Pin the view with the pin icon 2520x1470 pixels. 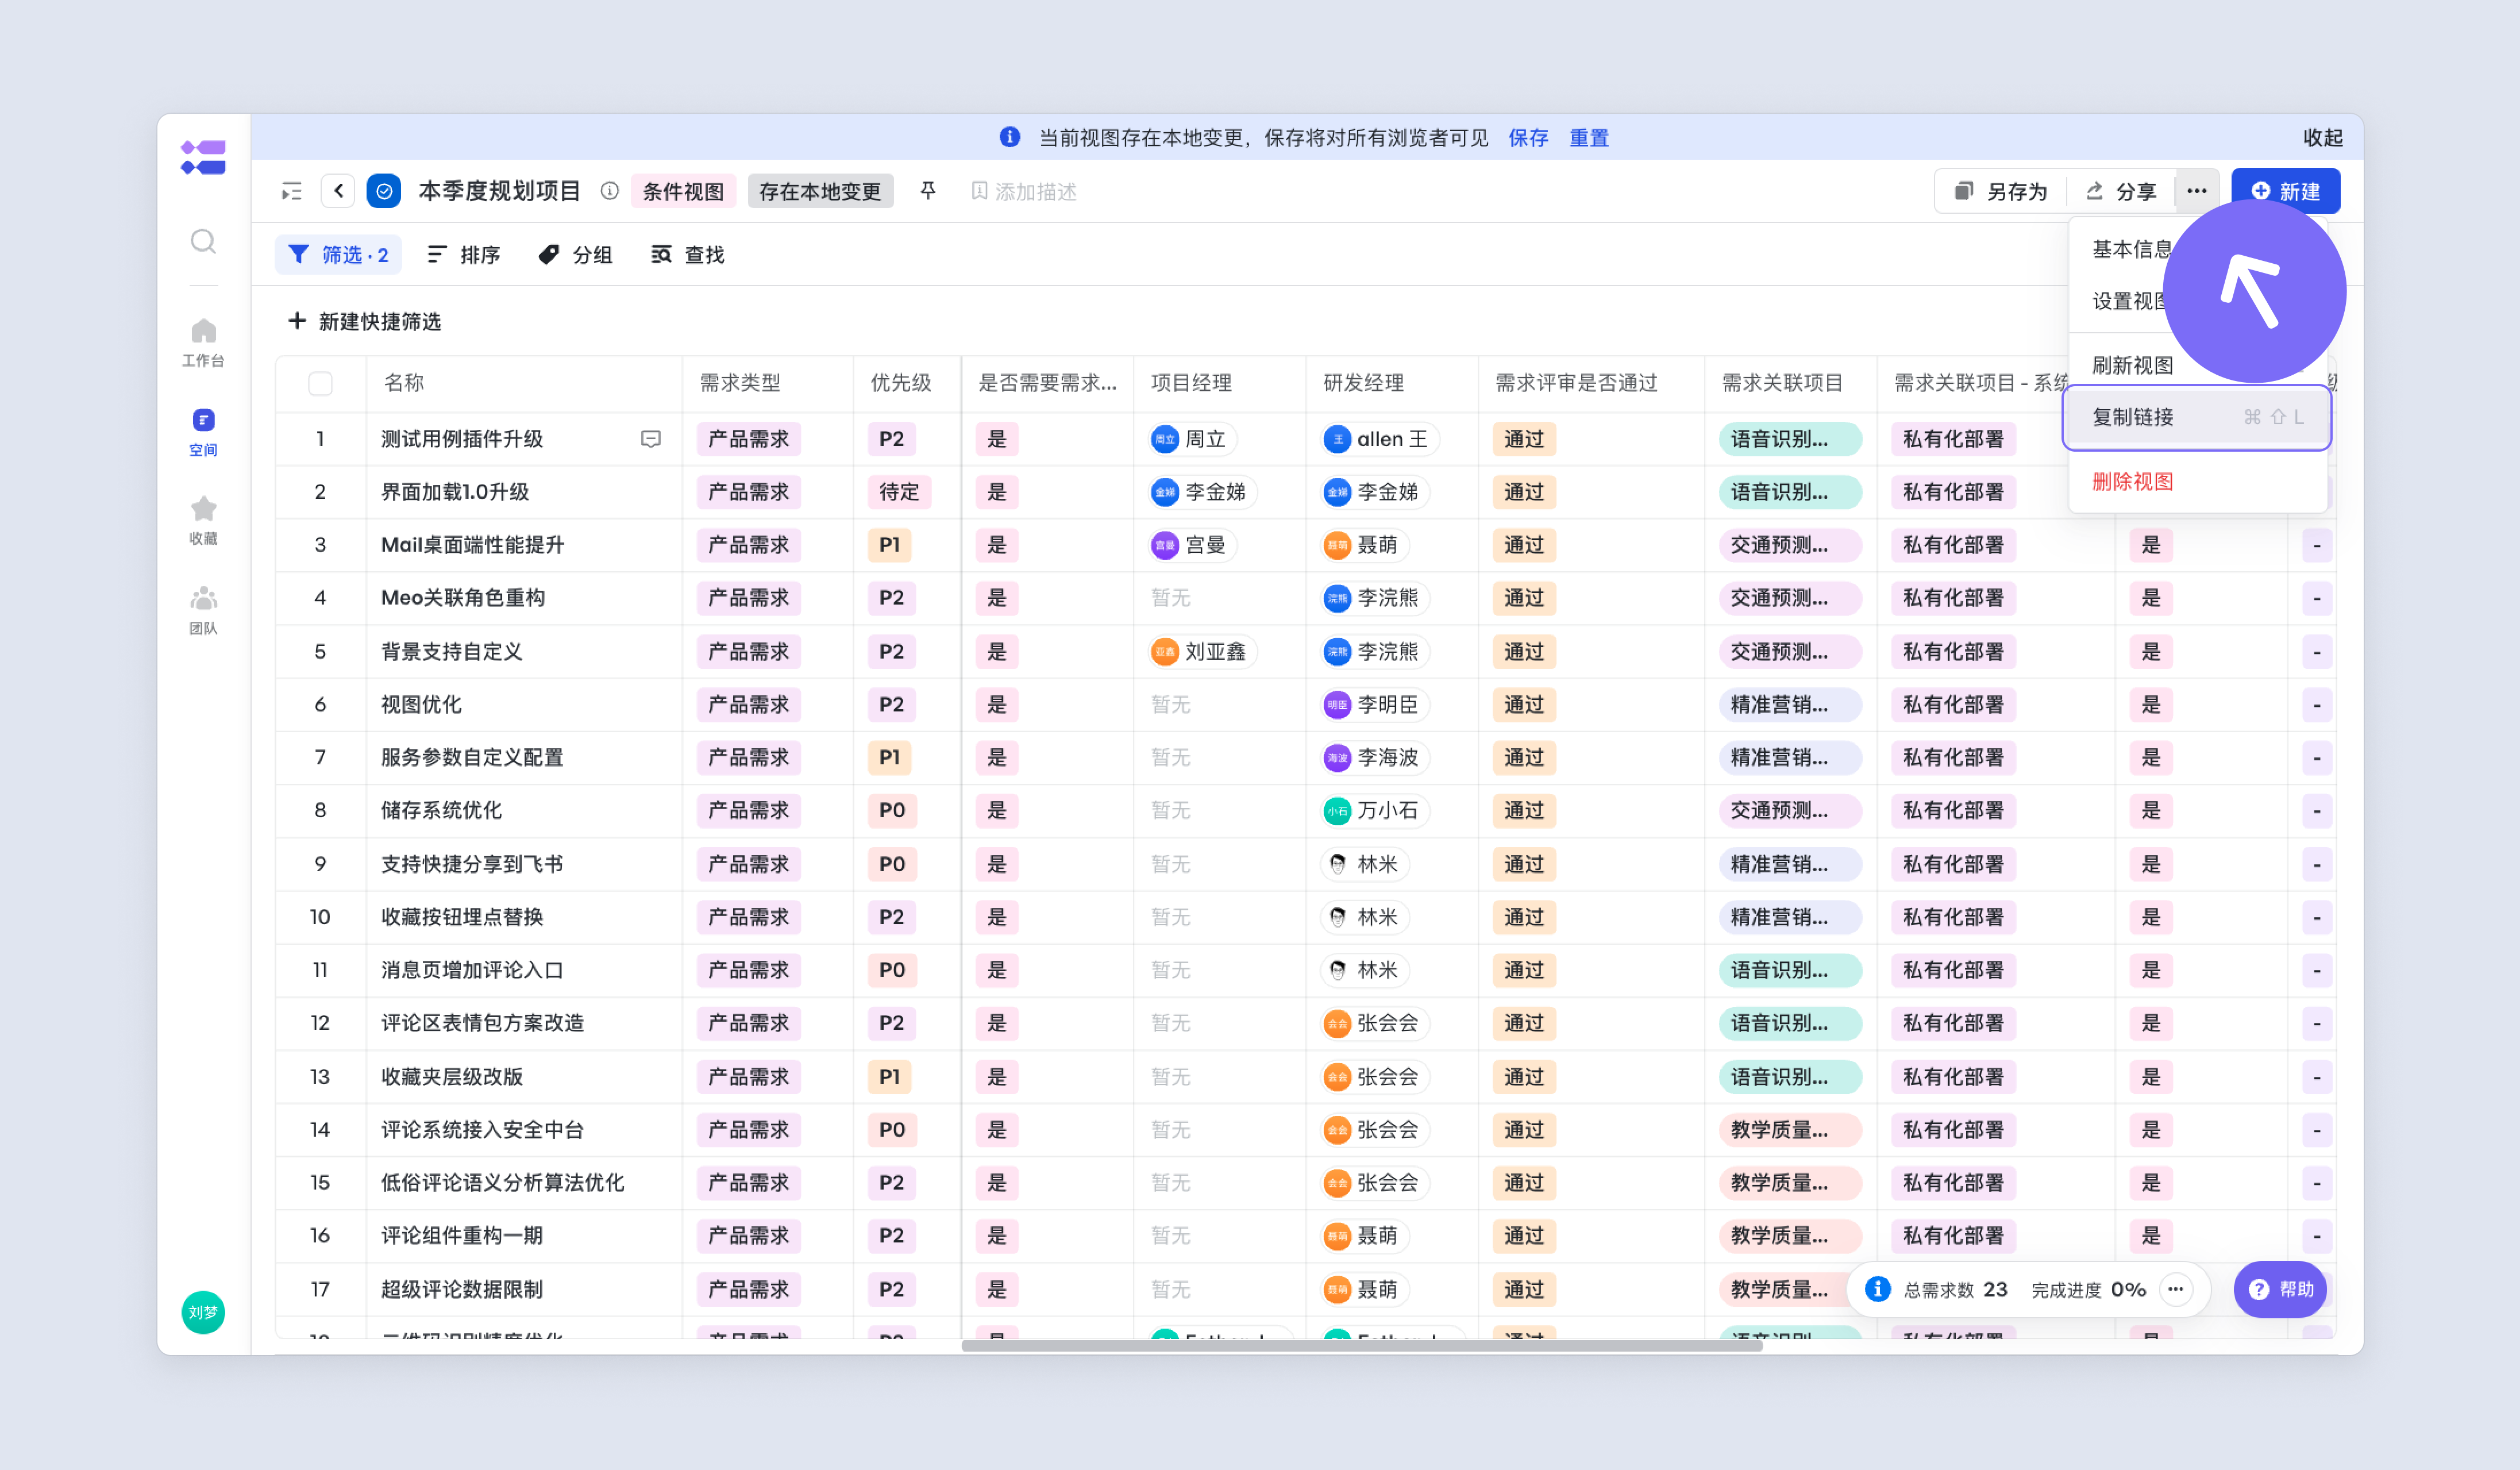928,190
